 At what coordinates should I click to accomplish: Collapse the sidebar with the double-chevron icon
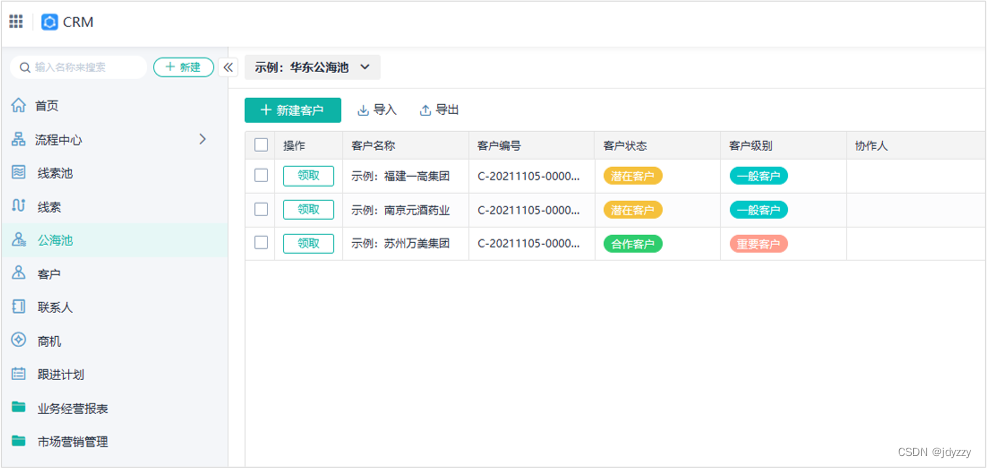tap(228, 67)
